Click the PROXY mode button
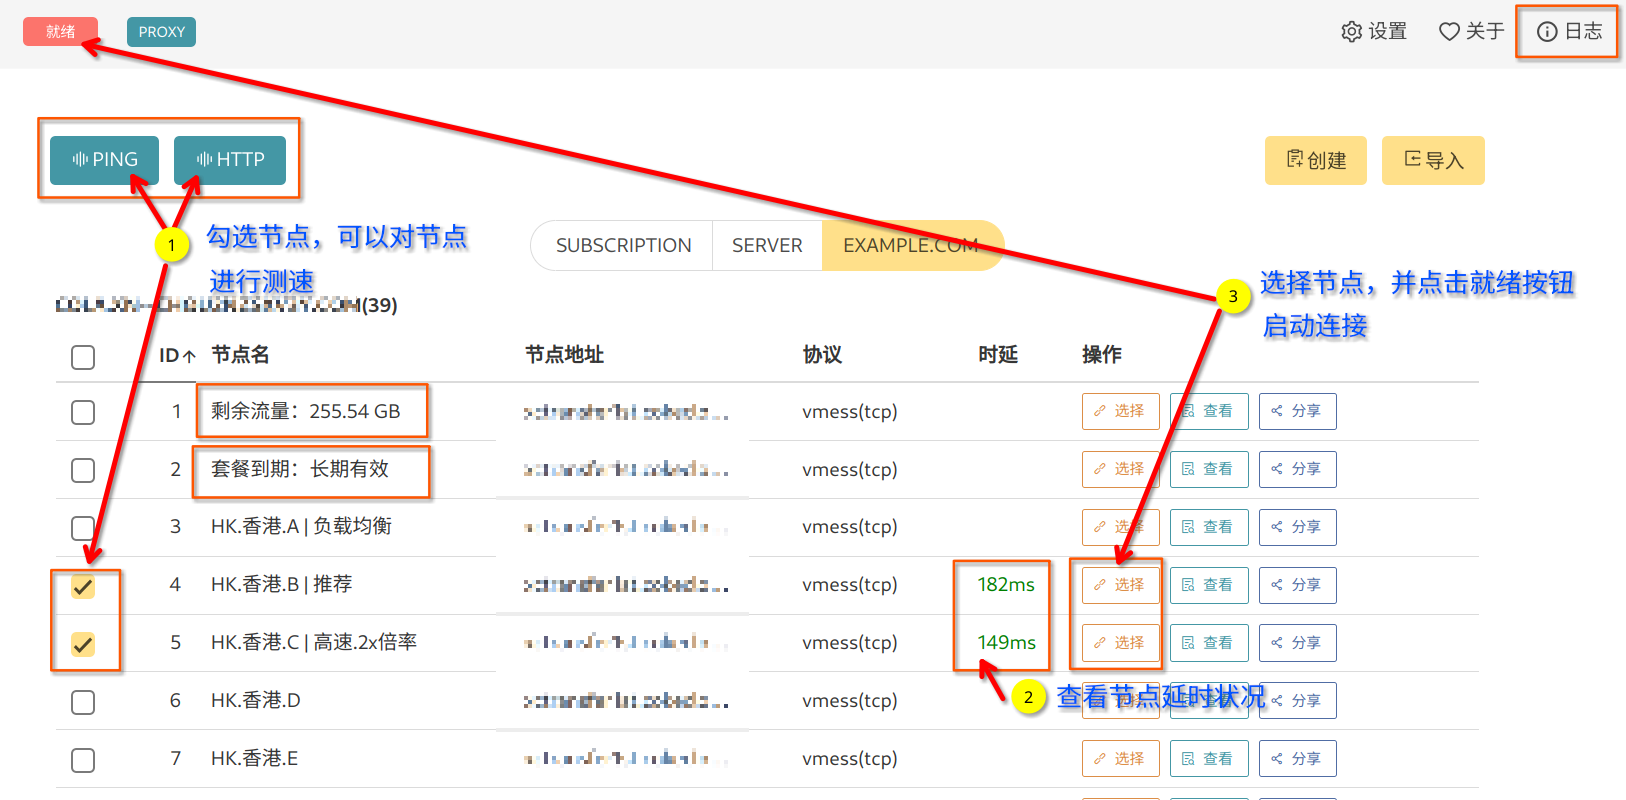 point(161,32)
